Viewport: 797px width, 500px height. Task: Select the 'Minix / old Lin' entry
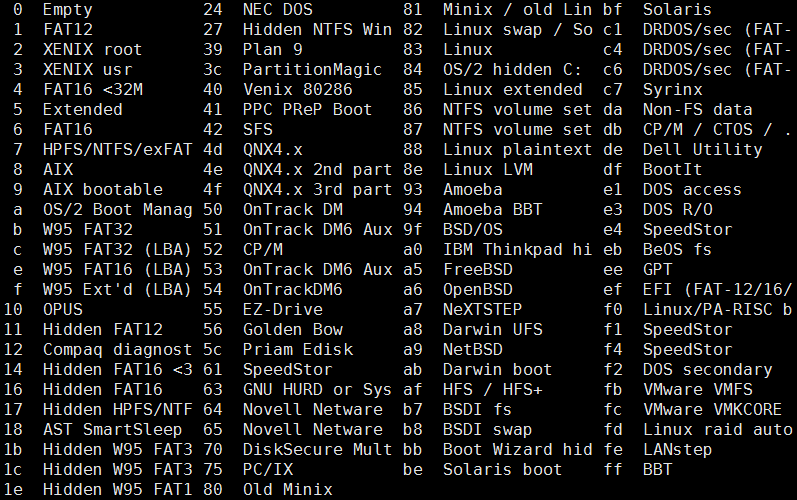pos(517,10)
